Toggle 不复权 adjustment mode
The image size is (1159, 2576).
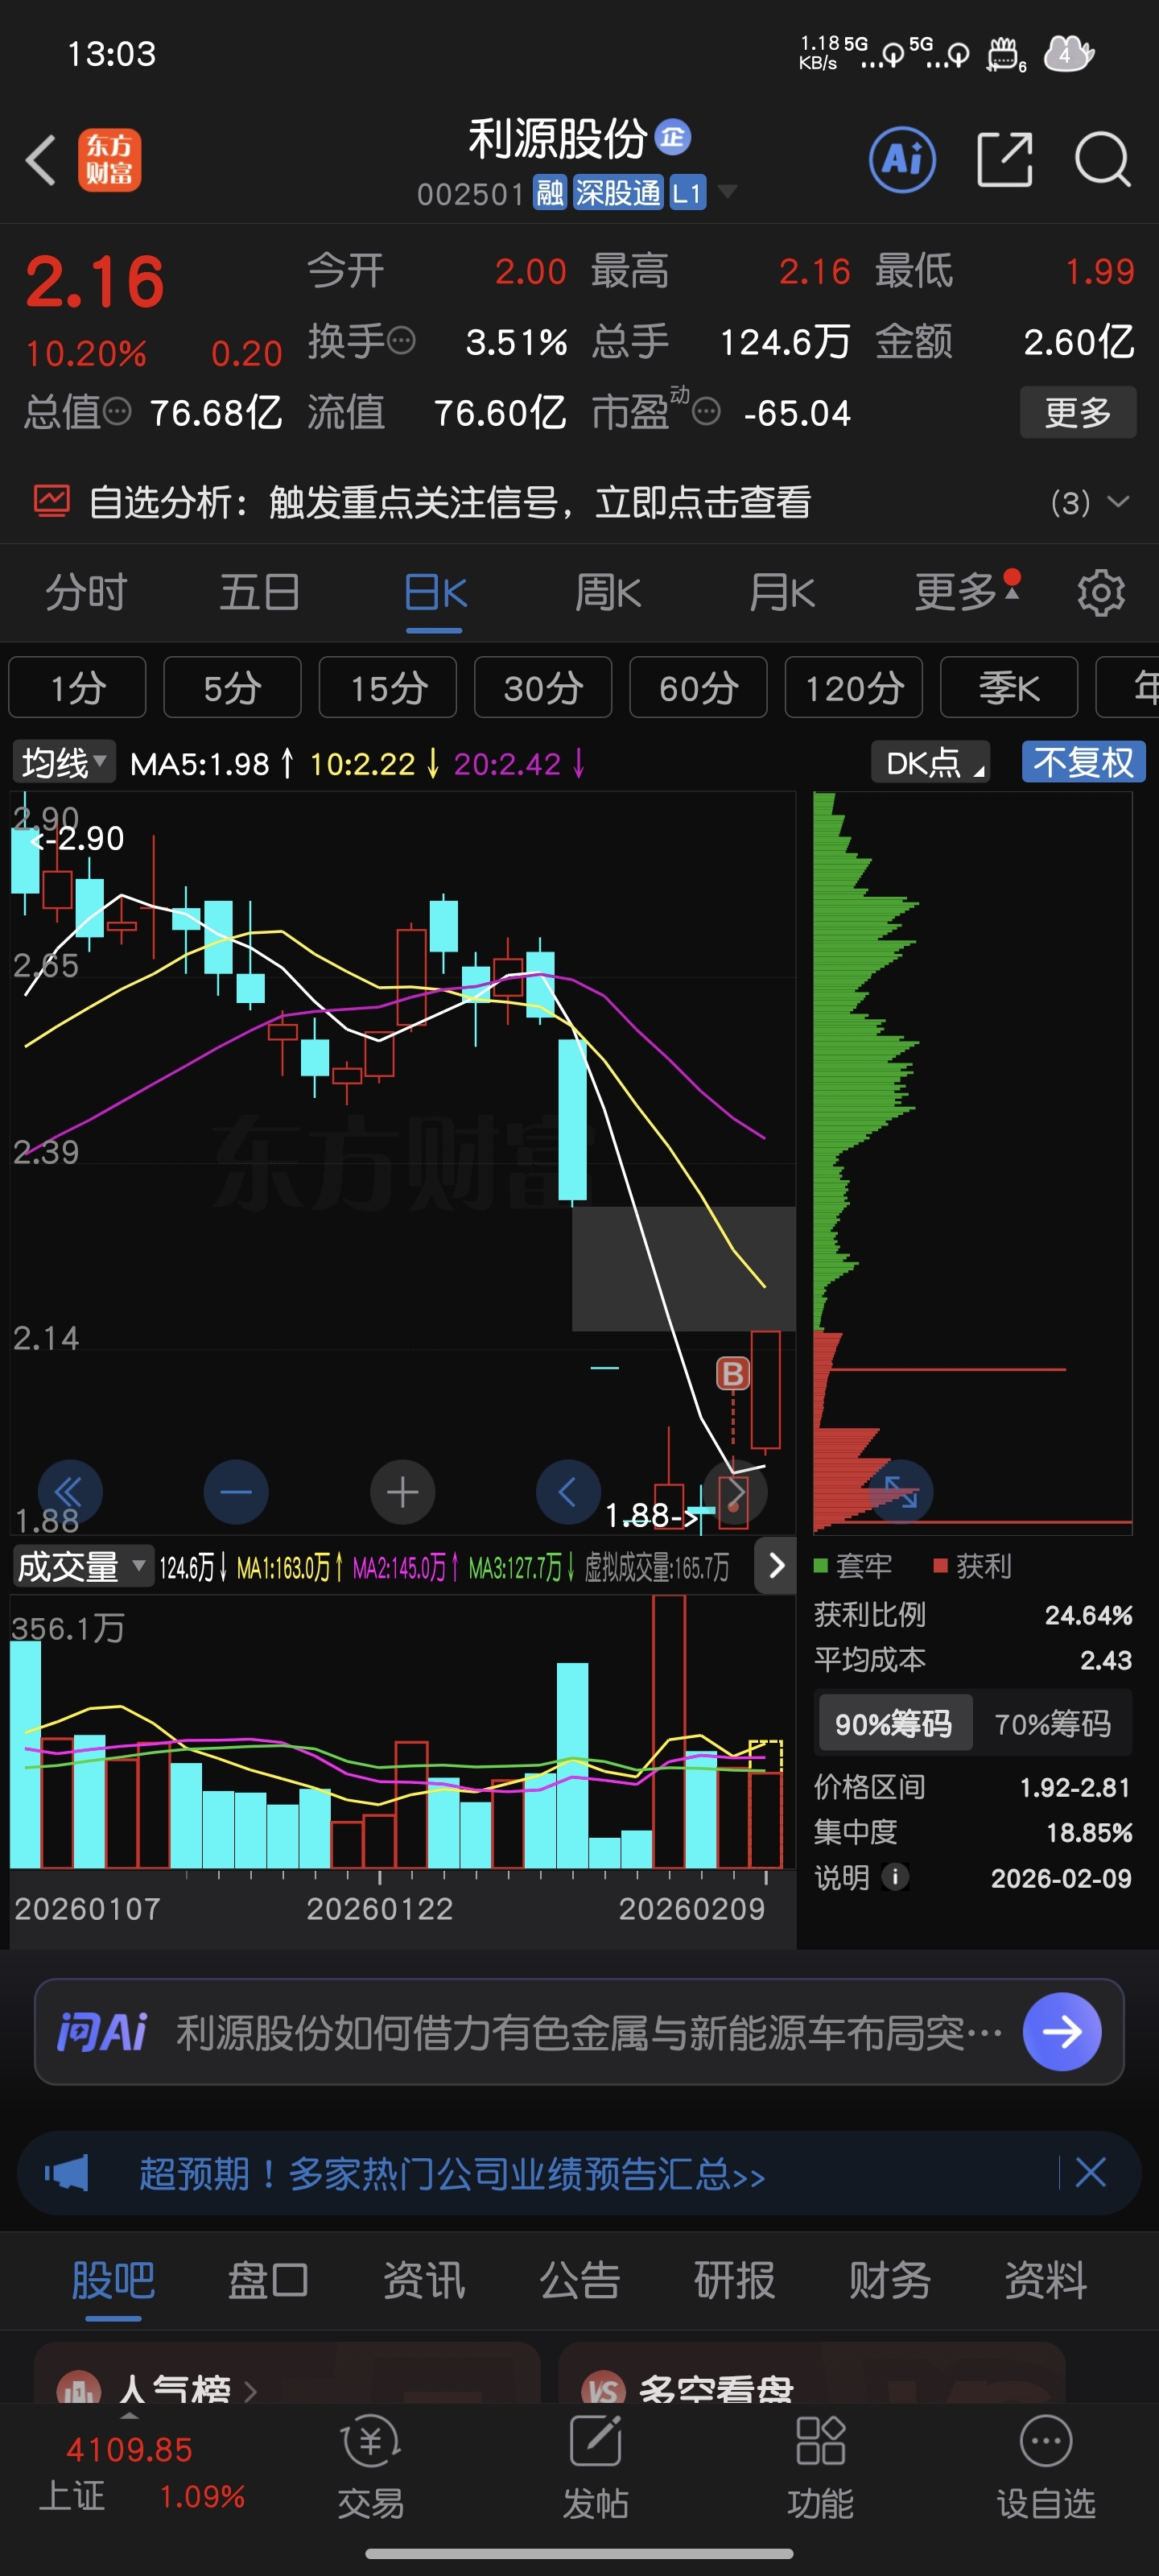[1083, 762]
